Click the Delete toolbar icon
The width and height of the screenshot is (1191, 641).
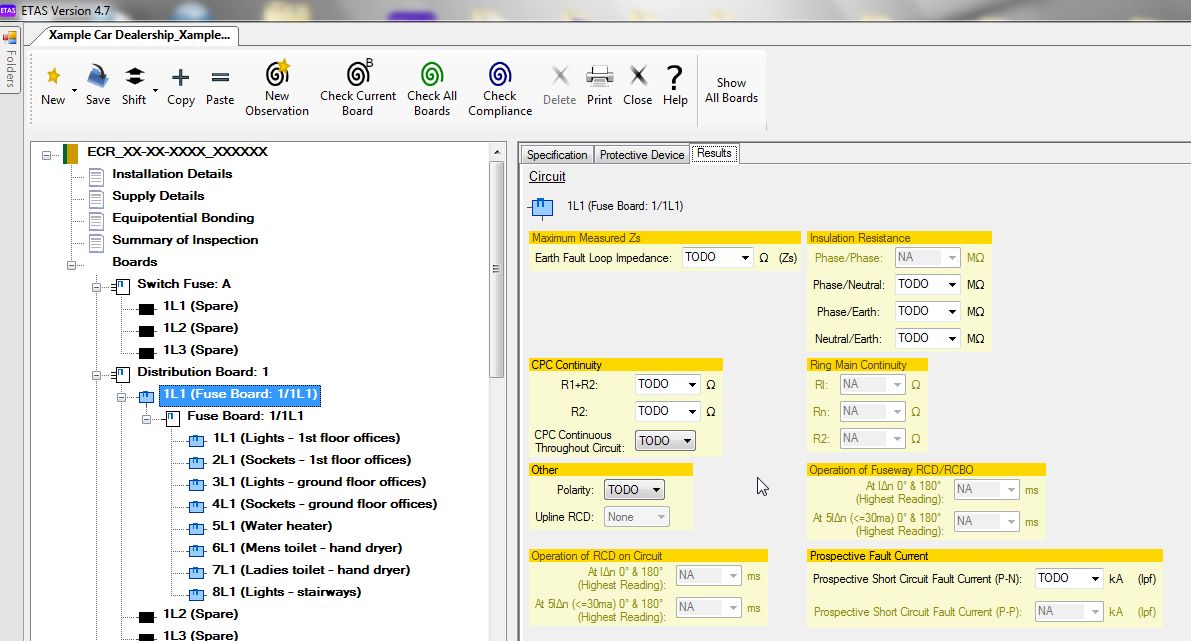pyautogui.click(x=560, y=75)
